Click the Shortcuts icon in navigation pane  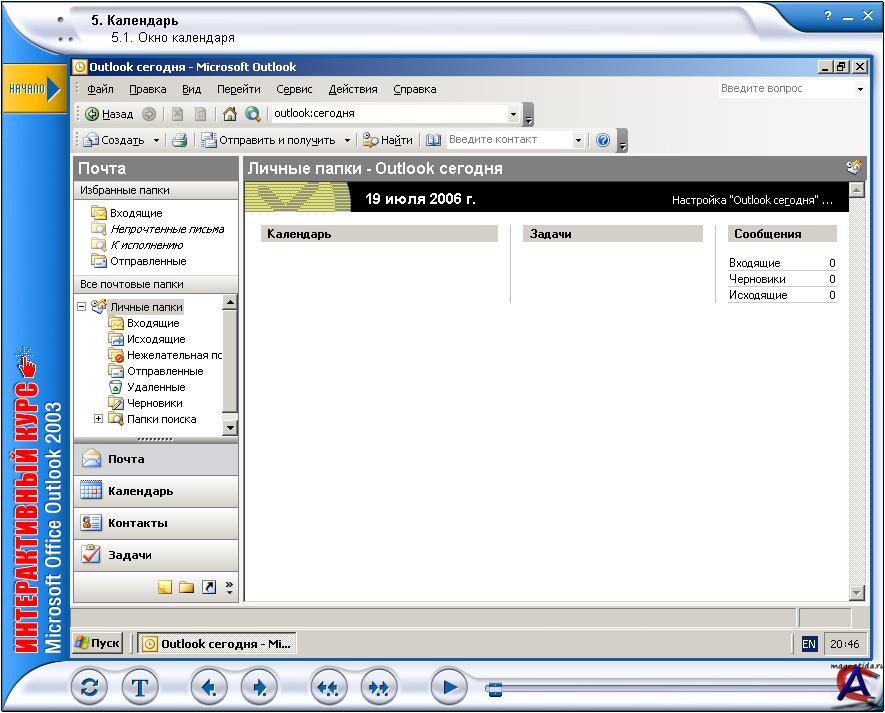(x=209, y=587)
